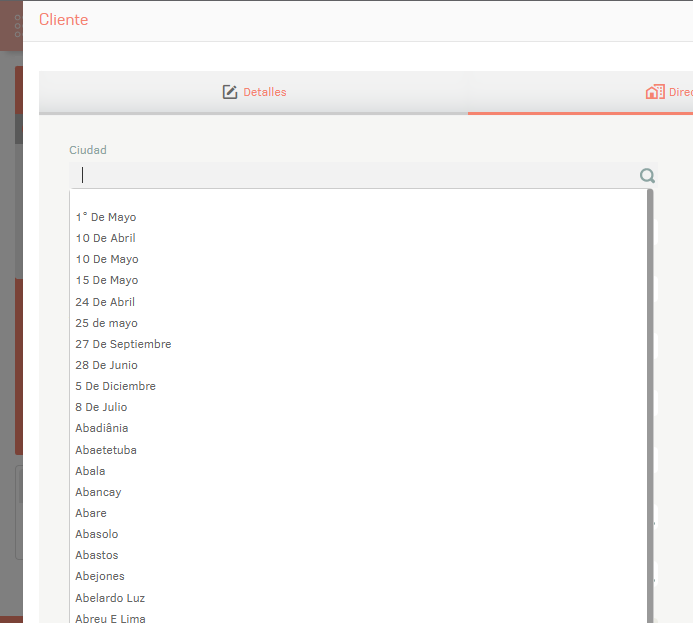Pick "Abadiânia" from the city list
Image resolution: width=693 pixels, height=623 pixels.
click(x=358, y=429)
